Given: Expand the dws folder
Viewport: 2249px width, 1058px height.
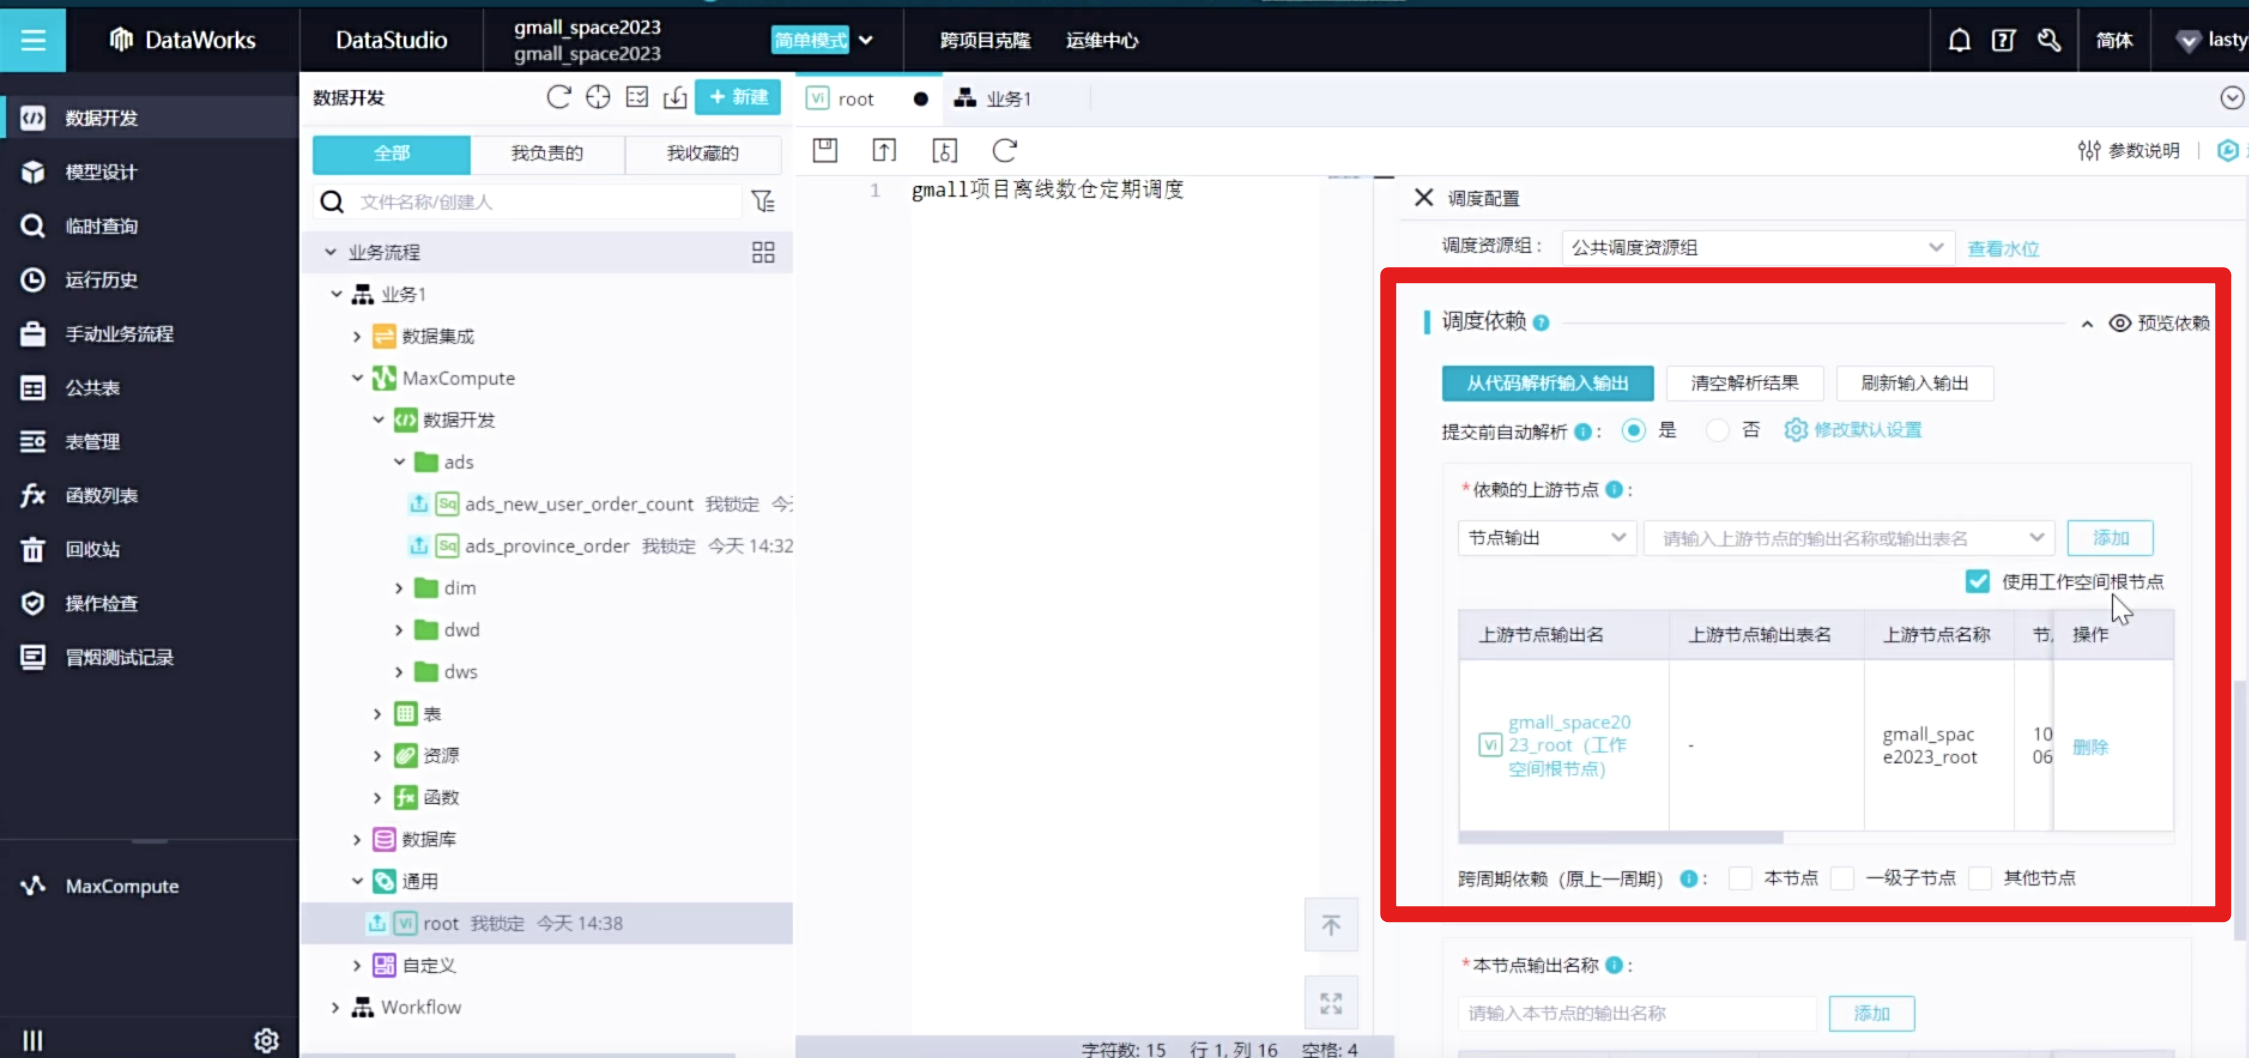Looking at the screenshot, I should 399,672.
